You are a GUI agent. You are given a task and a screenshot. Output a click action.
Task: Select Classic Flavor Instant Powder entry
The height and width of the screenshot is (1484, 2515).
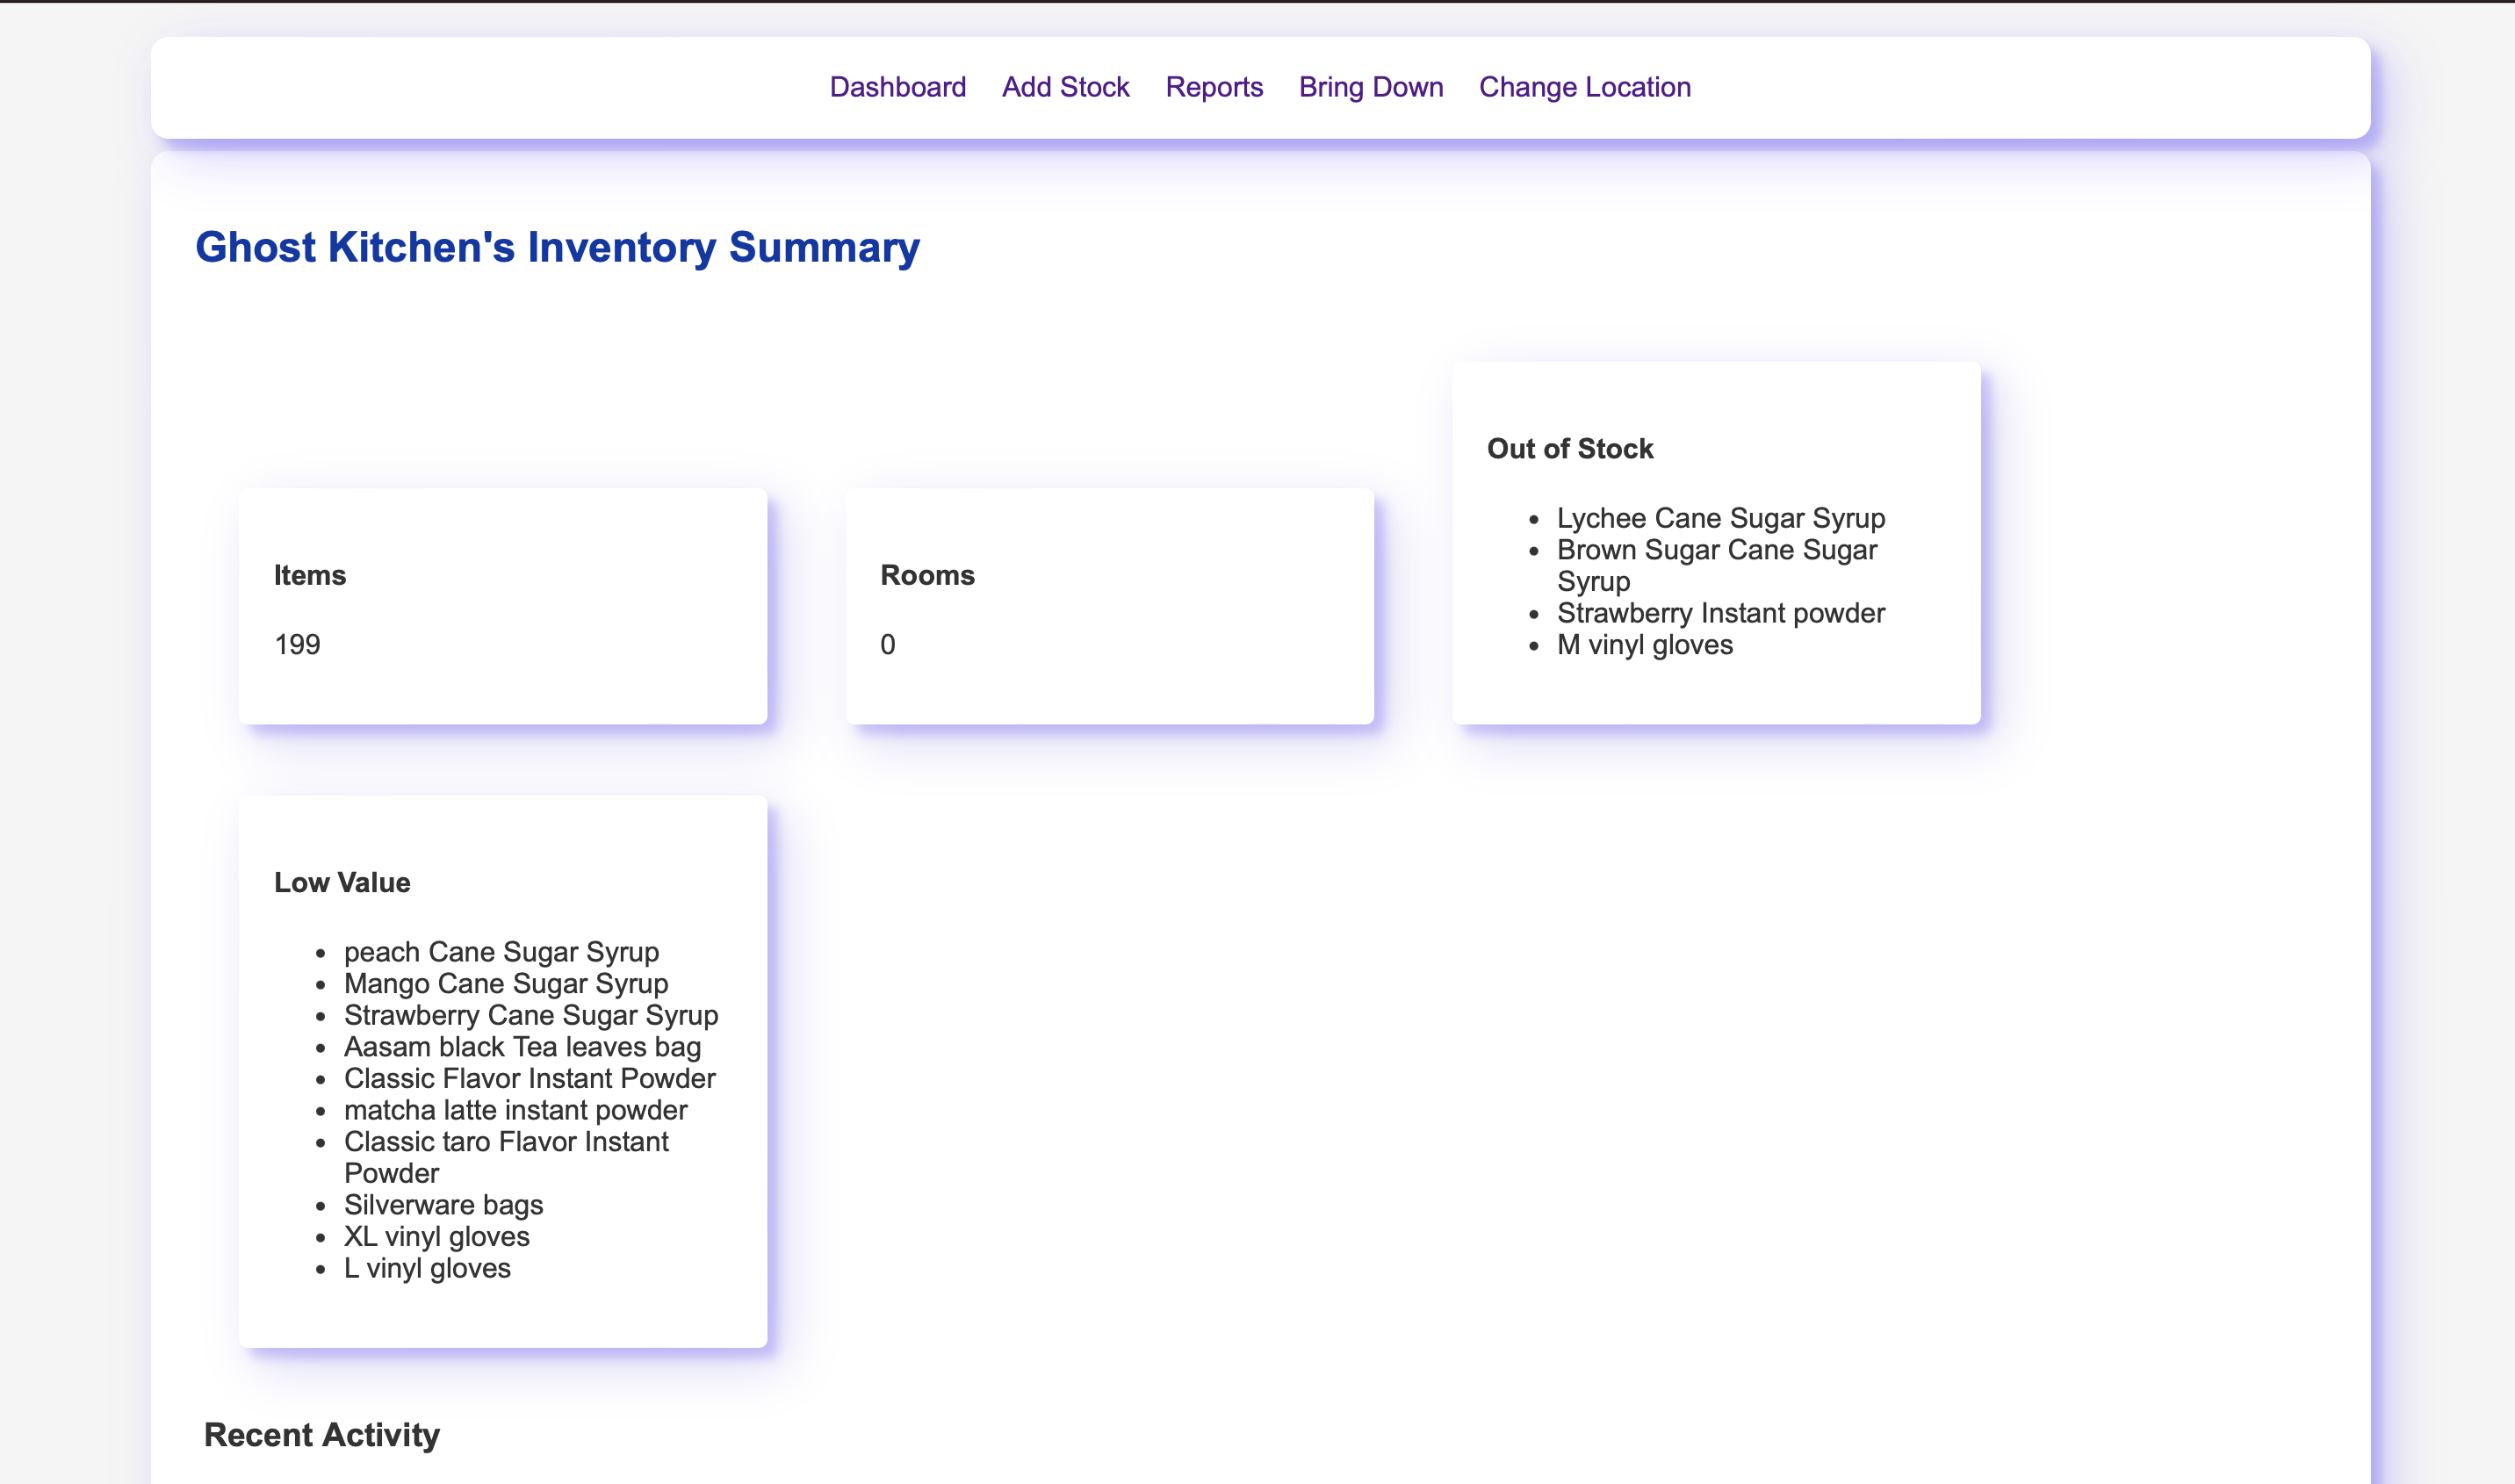529,1078
